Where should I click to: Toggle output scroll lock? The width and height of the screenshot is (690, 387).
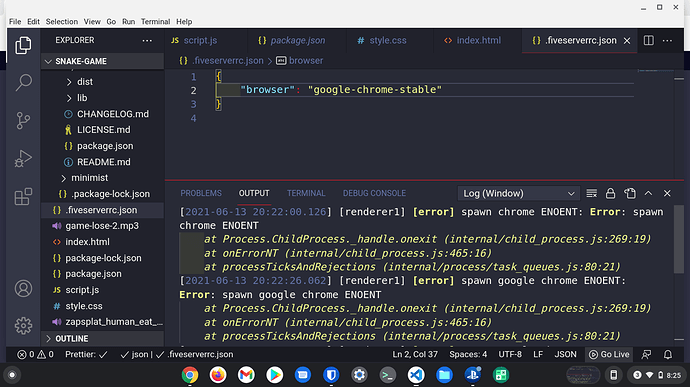coord(610,193)
